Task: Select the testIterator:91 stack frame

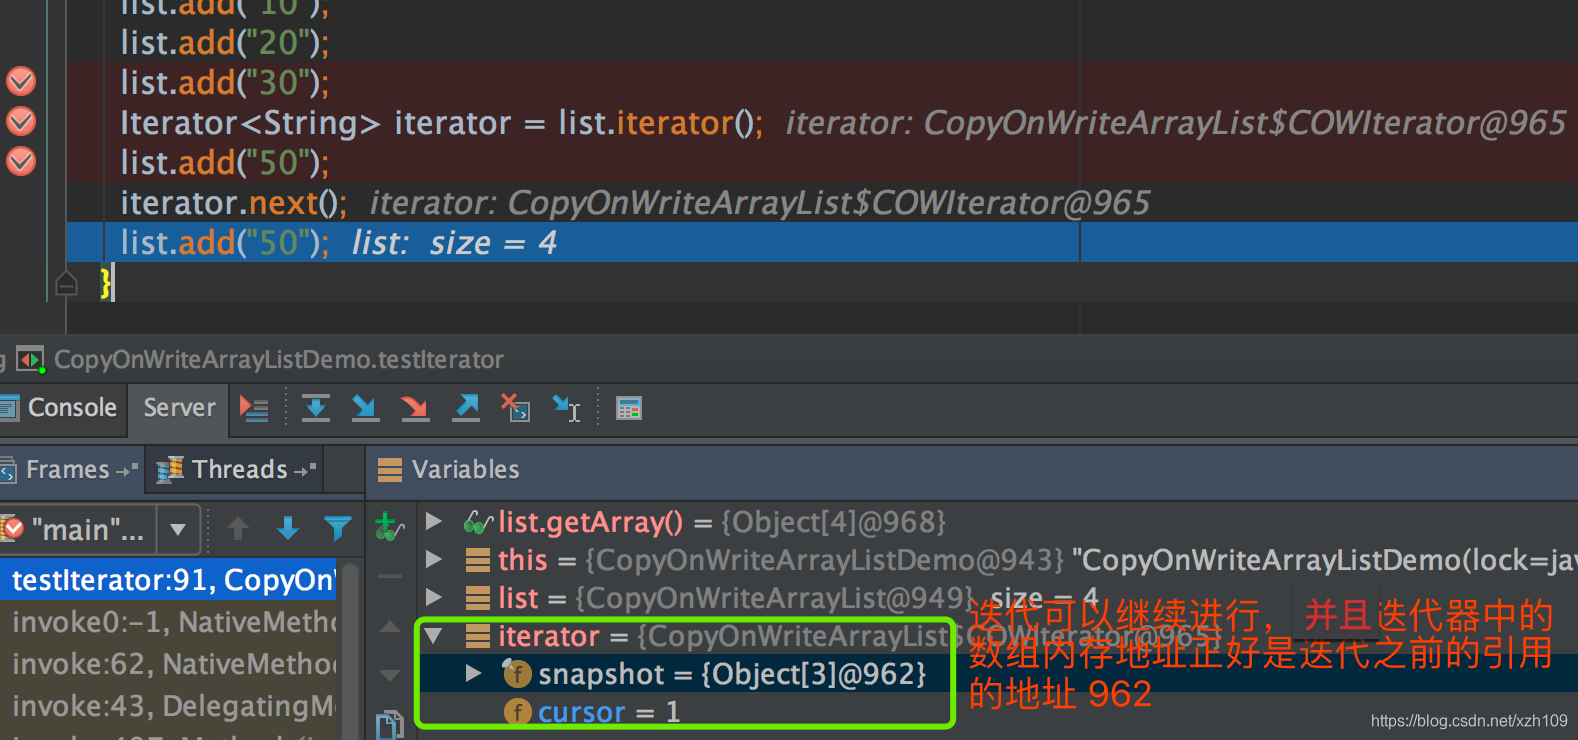Action: 170,580
